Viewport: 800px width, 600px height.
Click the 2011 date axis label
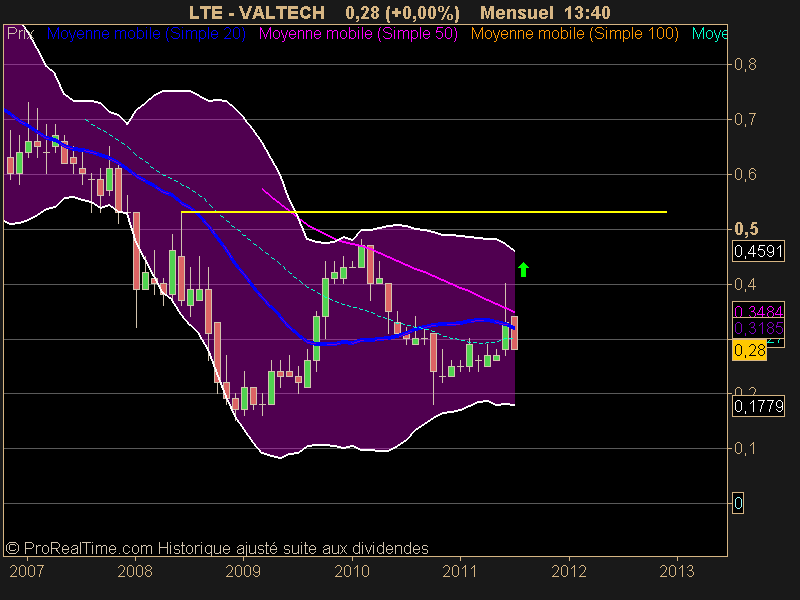tap(460, 571)
